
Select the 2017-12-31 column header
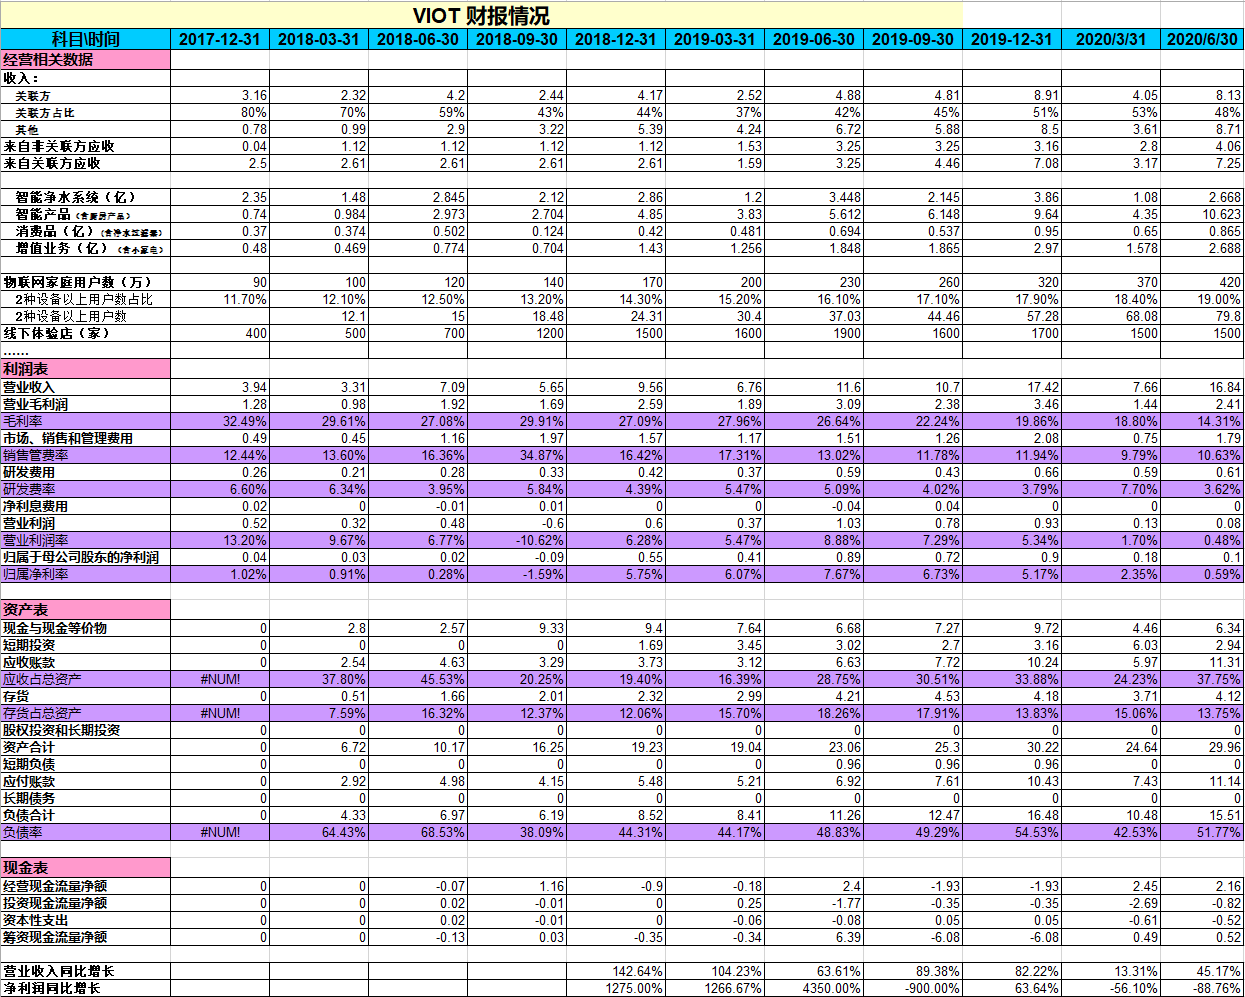[x=220, y=39]
